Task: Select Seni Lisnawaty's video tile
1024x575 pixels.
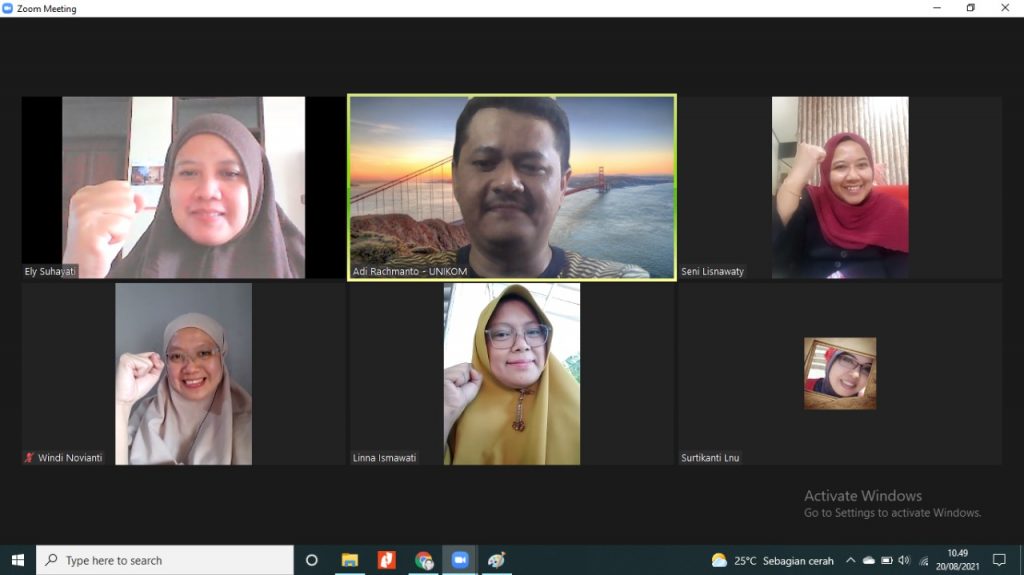Action: coord(840,188)
